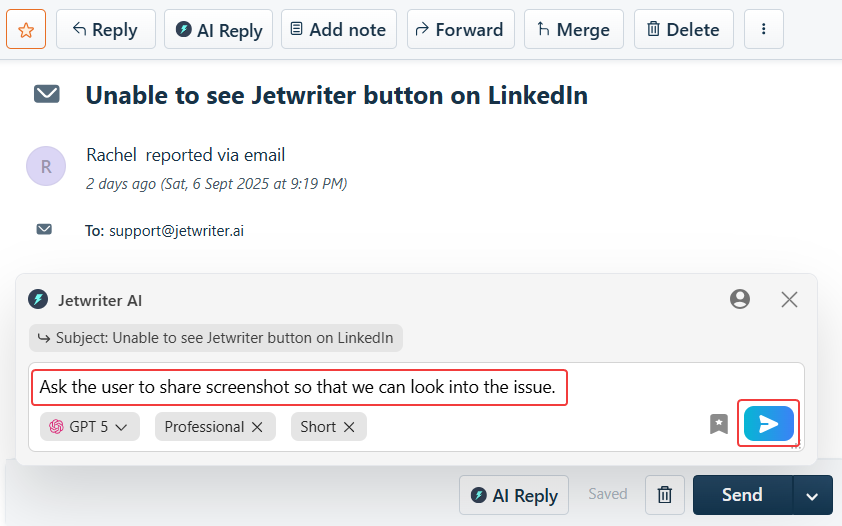
Task: Open saved prompts bookmark icon
Action: (x=719, y=424)
